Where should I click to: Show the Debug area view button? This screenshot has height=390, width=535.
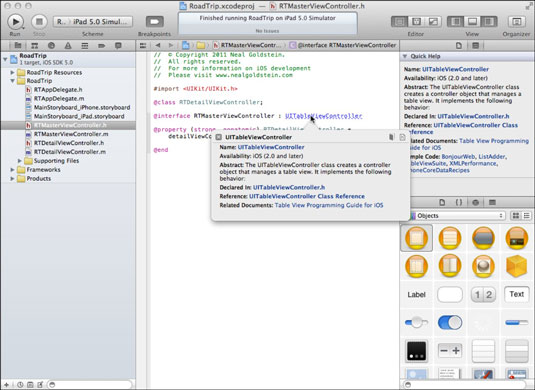click(x=472, y=22)
